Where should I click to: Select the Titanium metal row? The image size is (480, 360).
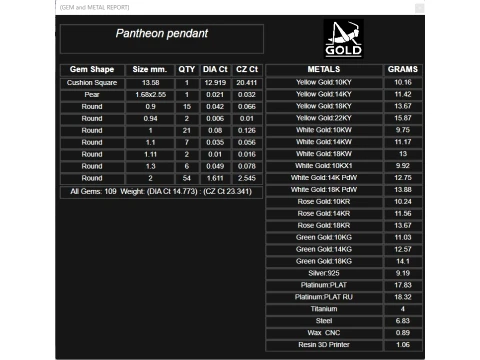[344, 310]
